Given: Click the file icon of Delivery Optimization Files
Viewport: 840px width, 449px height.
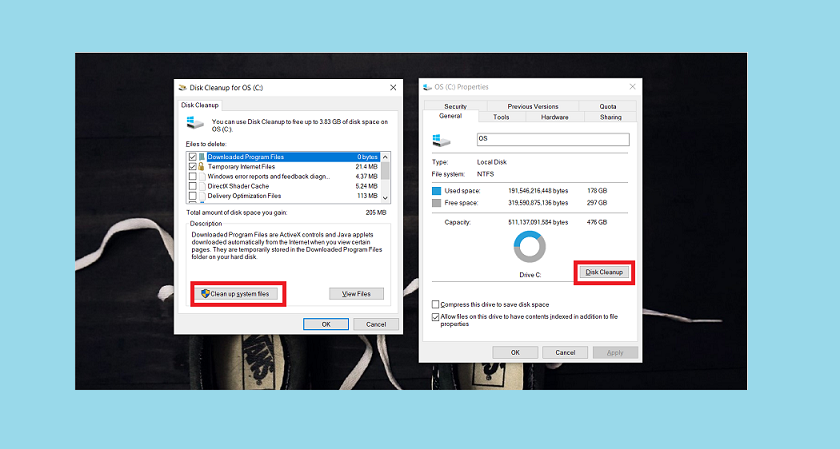Looking at the screenshot, I should (201, 196).
